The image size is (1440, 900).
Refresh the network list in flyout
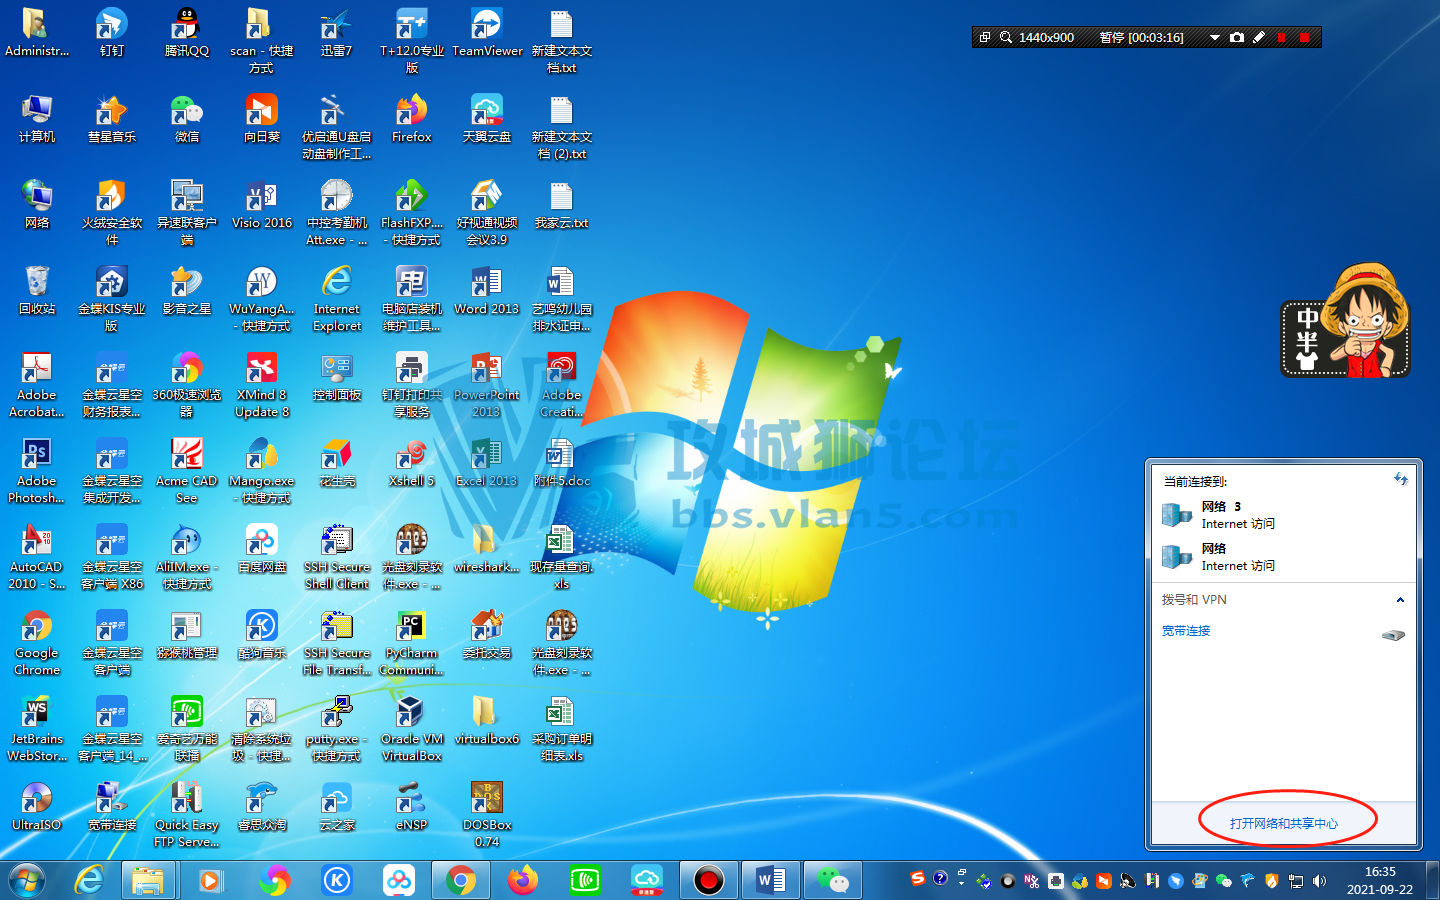tap(1401, 480)
